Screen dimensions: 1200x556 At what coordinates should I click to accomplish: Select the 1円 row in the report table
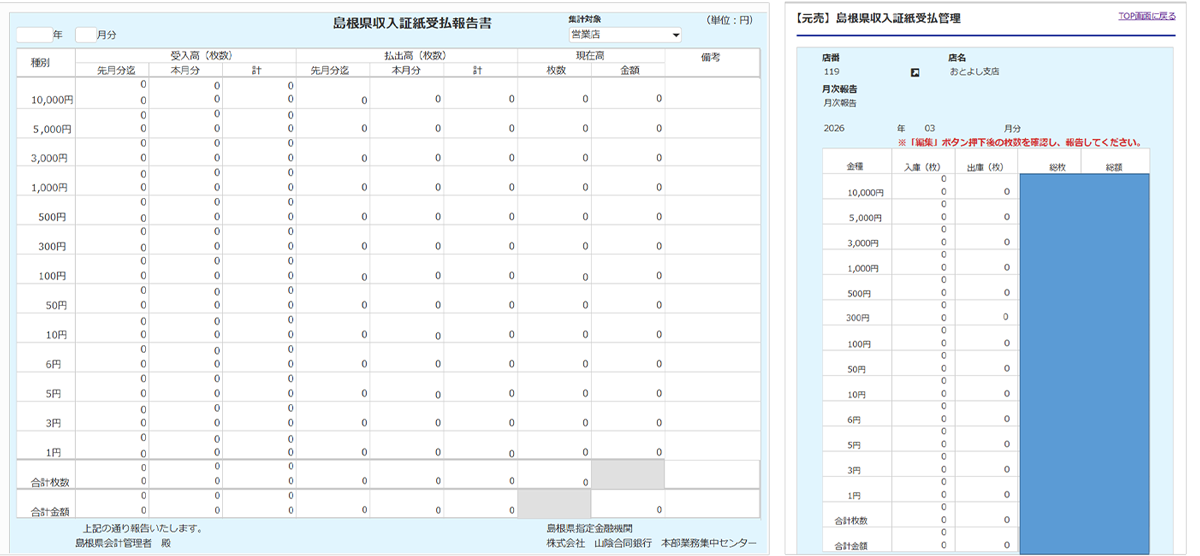click(x=389, y=445)
